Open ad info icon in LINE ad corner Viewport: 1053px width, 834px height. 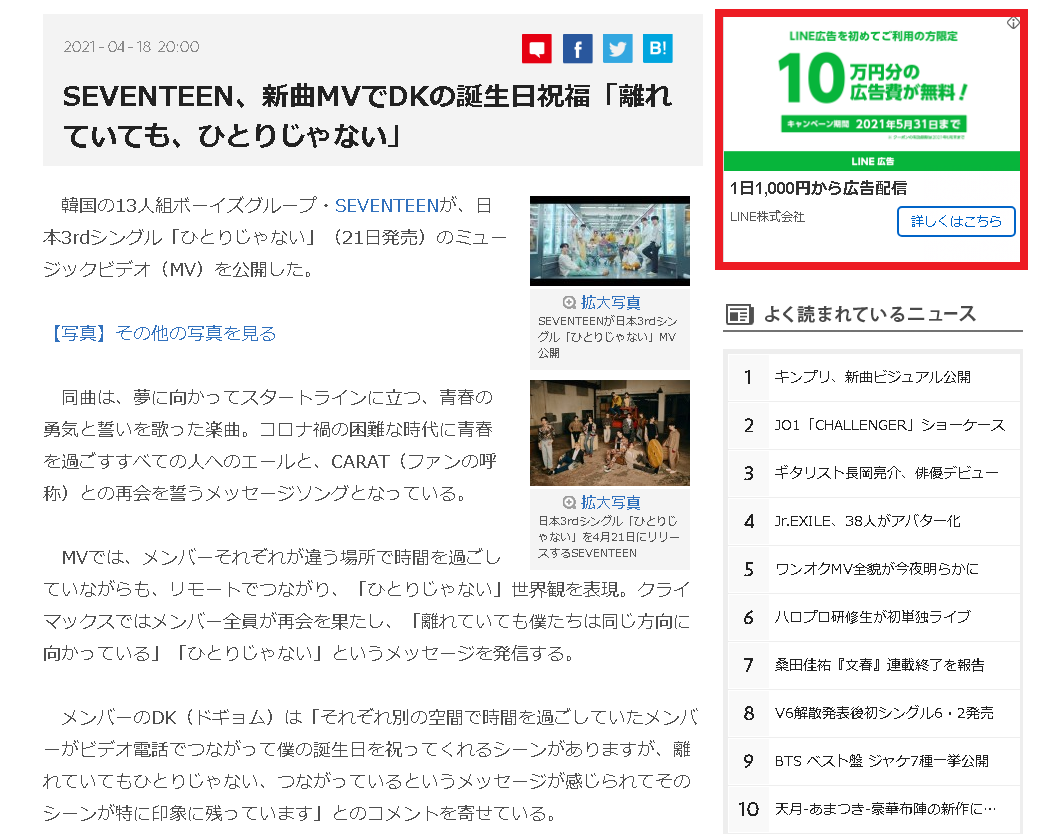(x=1013, y=24)
